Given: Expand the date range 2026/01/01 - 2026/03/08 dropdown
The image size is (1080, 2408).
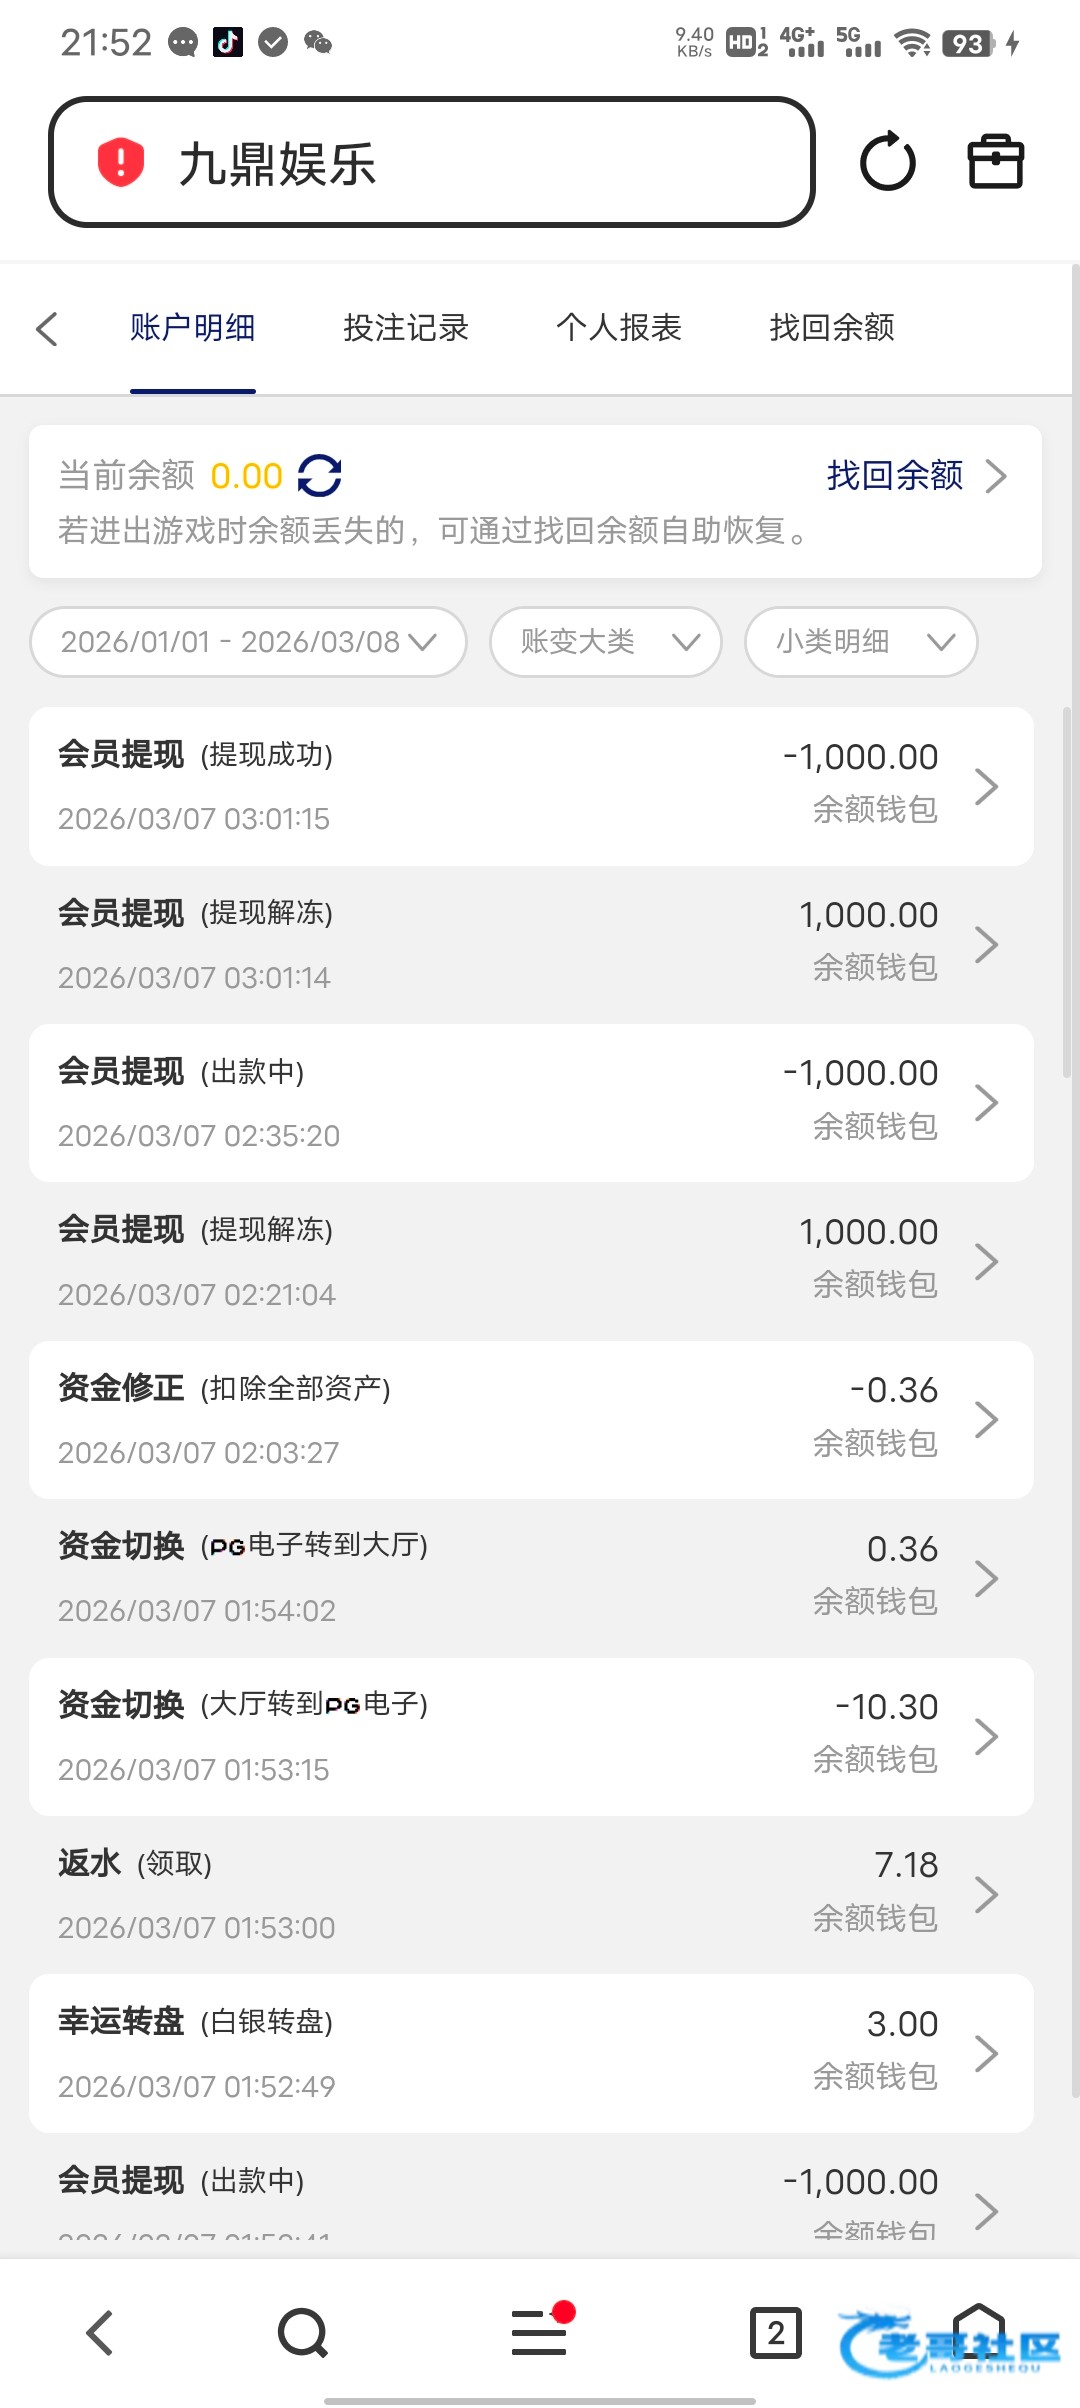Looking at the screenshot, I should pyautogui.click(x=248, y=642).
